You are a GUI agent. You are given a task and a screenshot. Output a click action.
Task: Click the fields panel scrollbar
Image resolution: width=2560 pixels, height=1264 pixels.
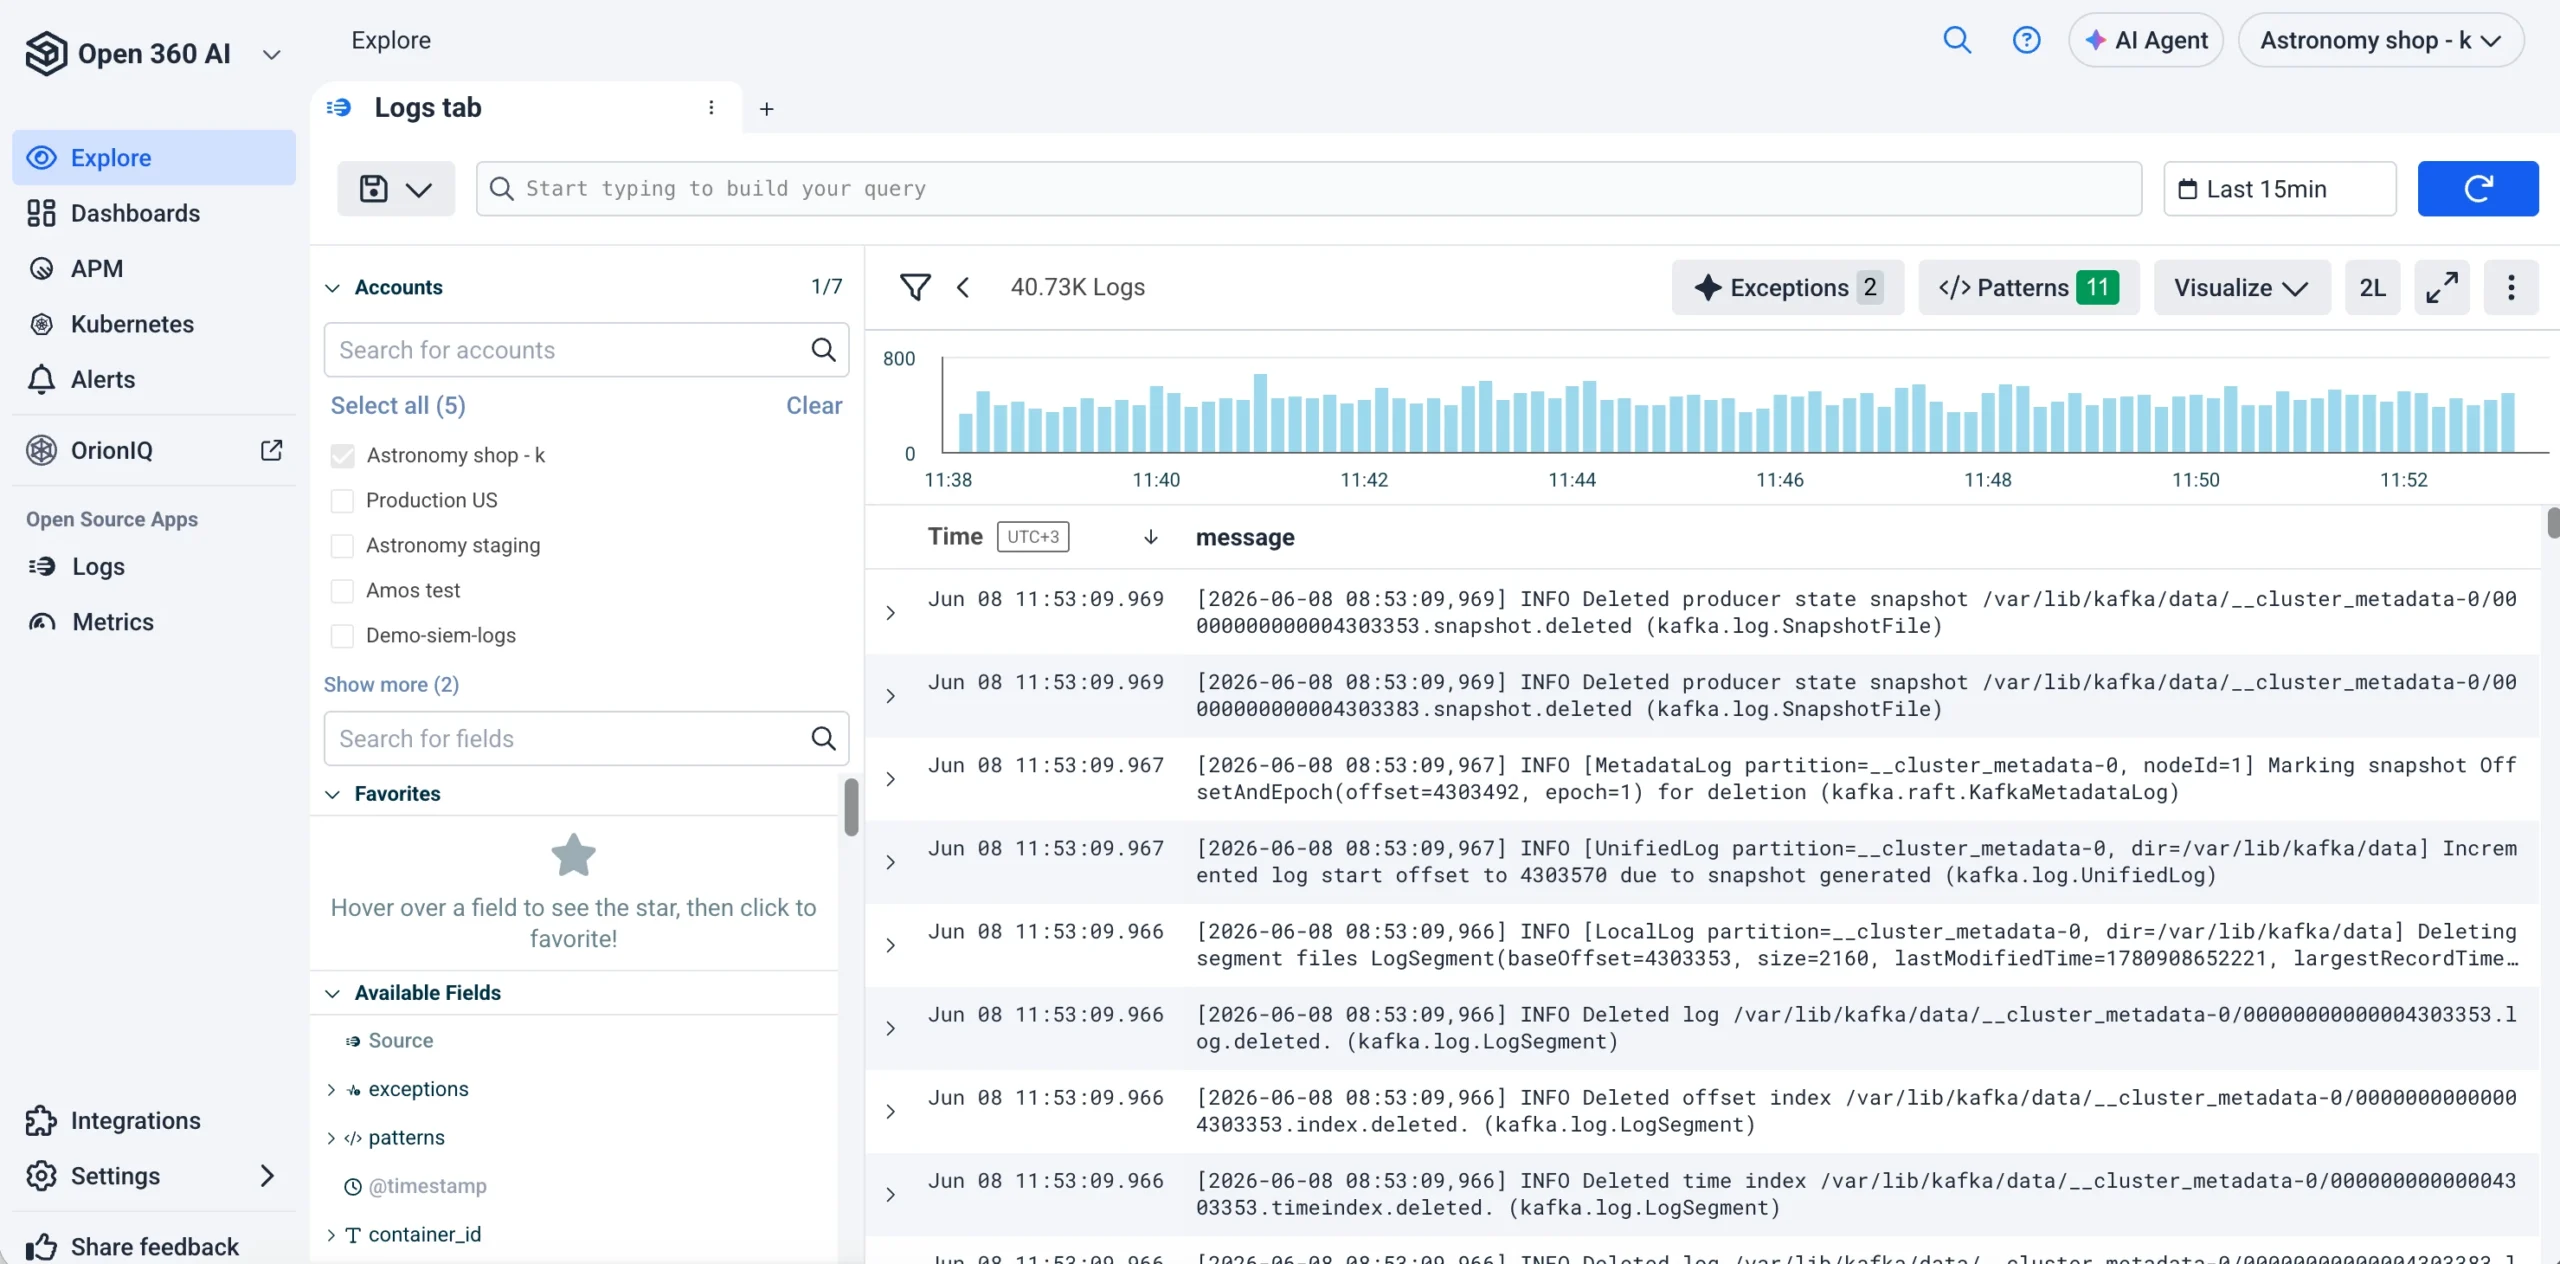click(851, 807)
